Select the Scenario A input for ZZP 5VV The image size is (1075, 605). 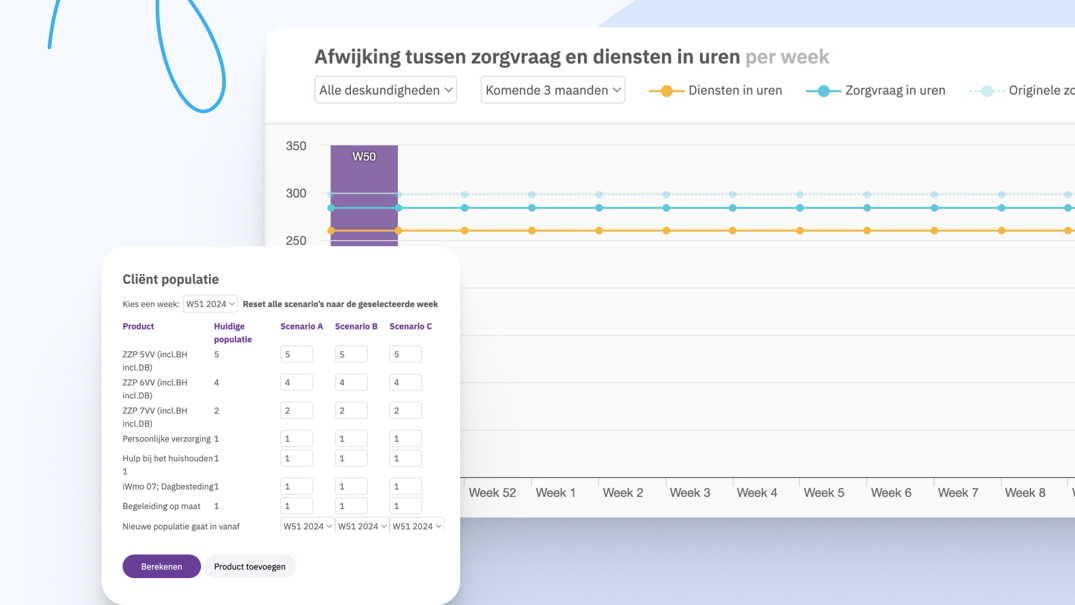point(296,354)
